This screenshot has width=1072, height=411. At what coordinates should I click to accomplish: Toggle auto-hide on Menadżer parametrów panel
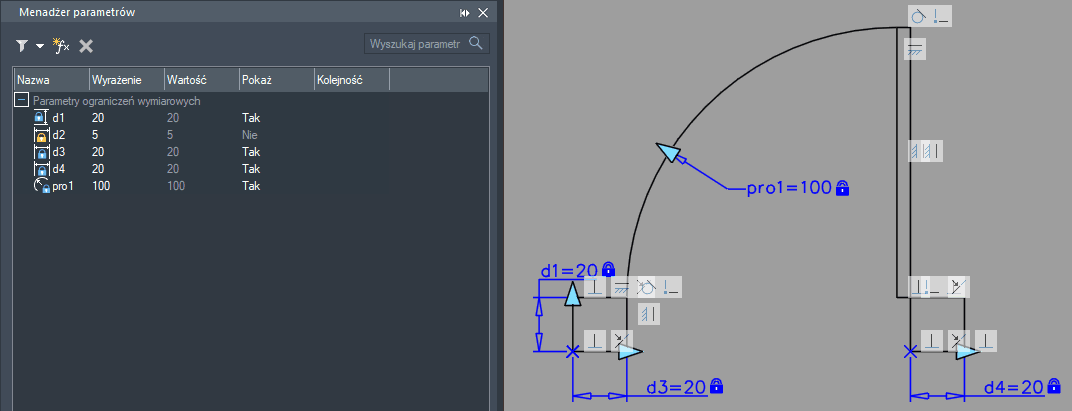point(465,13)
